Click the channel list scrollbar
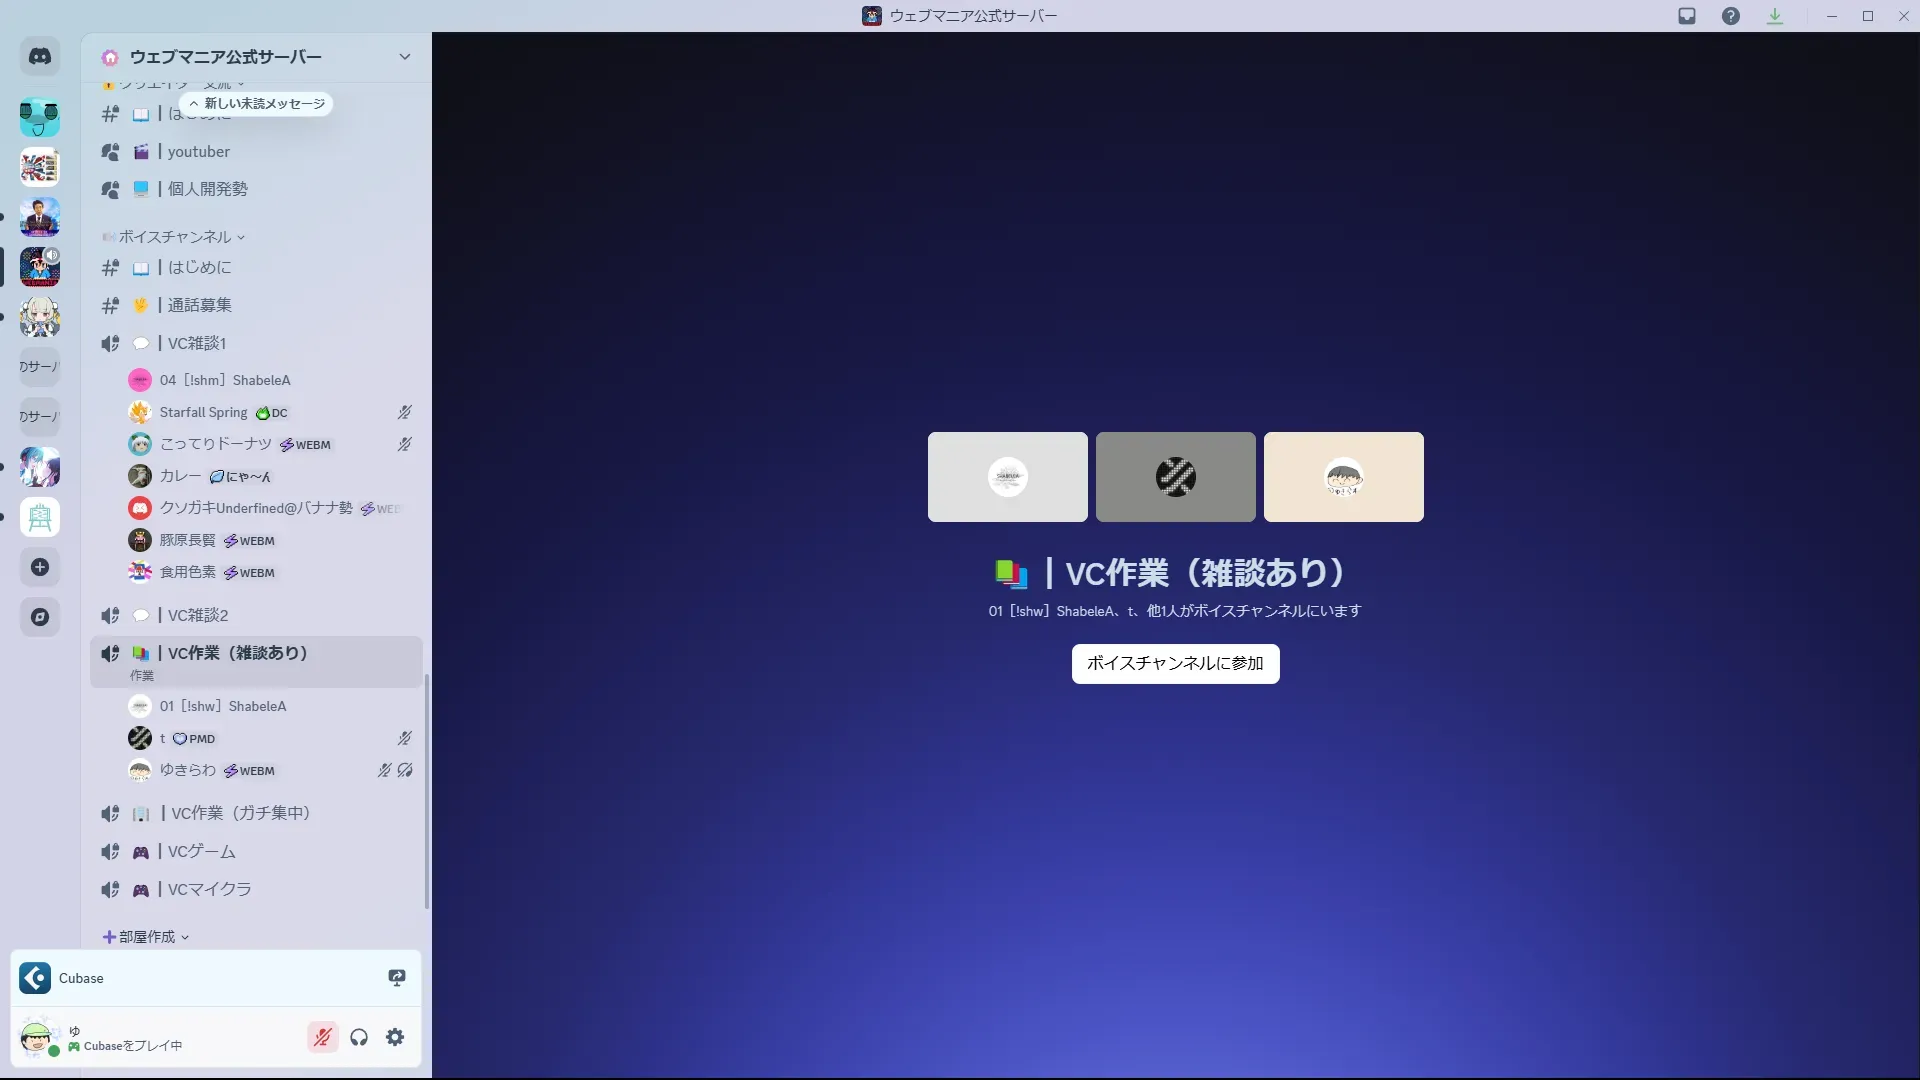The width and height of the screenshot is (1920, 1080). pos(427,790)
